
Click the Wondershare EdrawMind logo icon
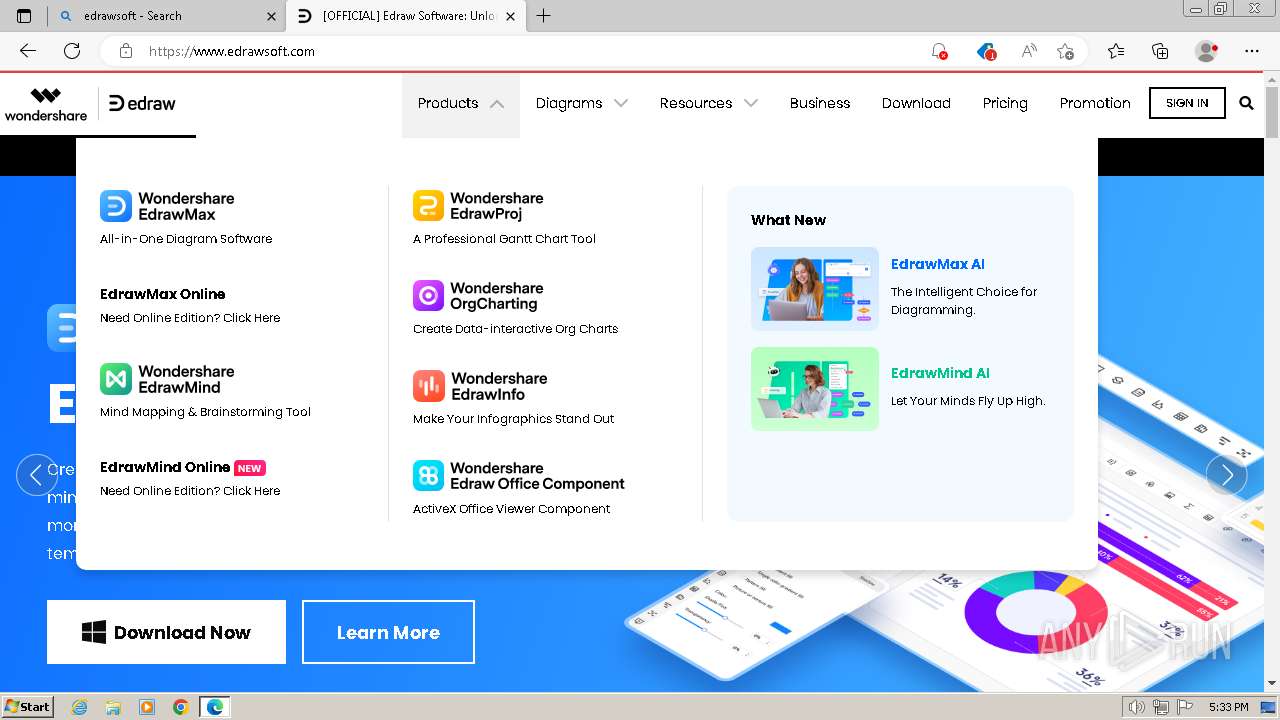pyautogui.click(x=116, y=379)
